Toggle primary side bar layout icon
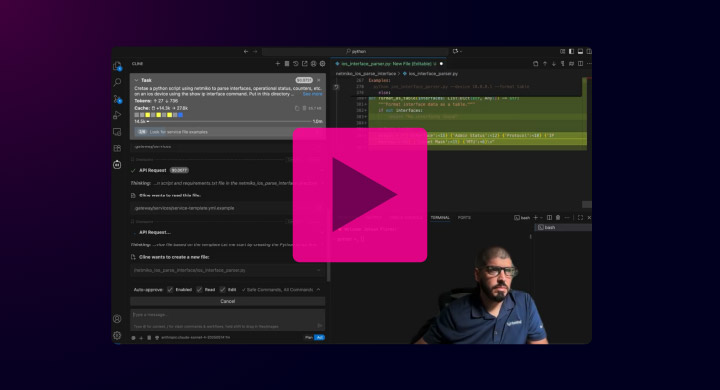 tap(571, 51)
